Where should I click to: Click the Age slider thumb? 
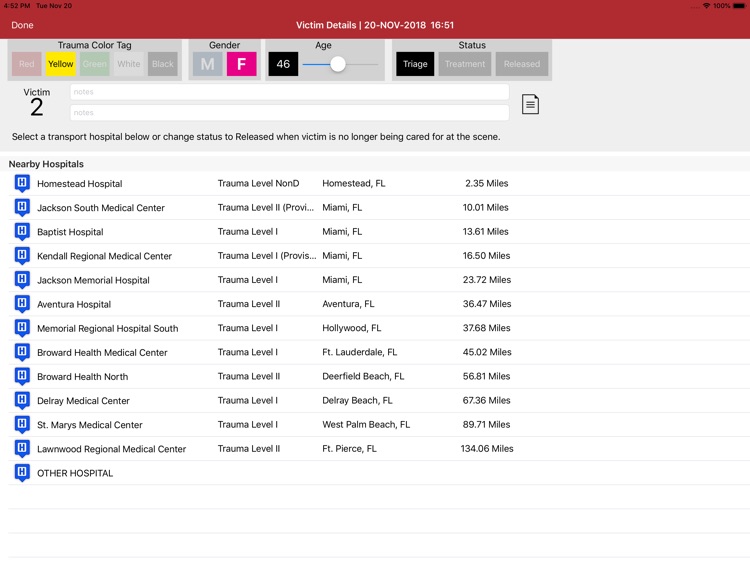click(x=338, y=64)
